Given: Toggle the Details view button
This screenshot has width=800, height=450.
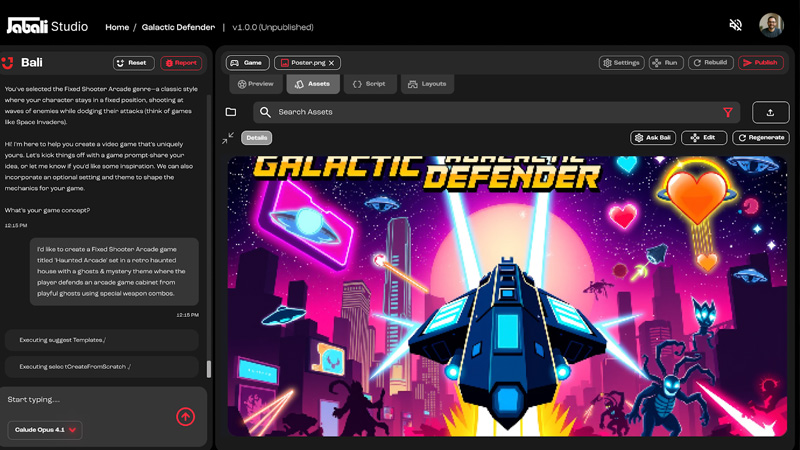Looking at the screenshot, I should (x=257, y=138).
